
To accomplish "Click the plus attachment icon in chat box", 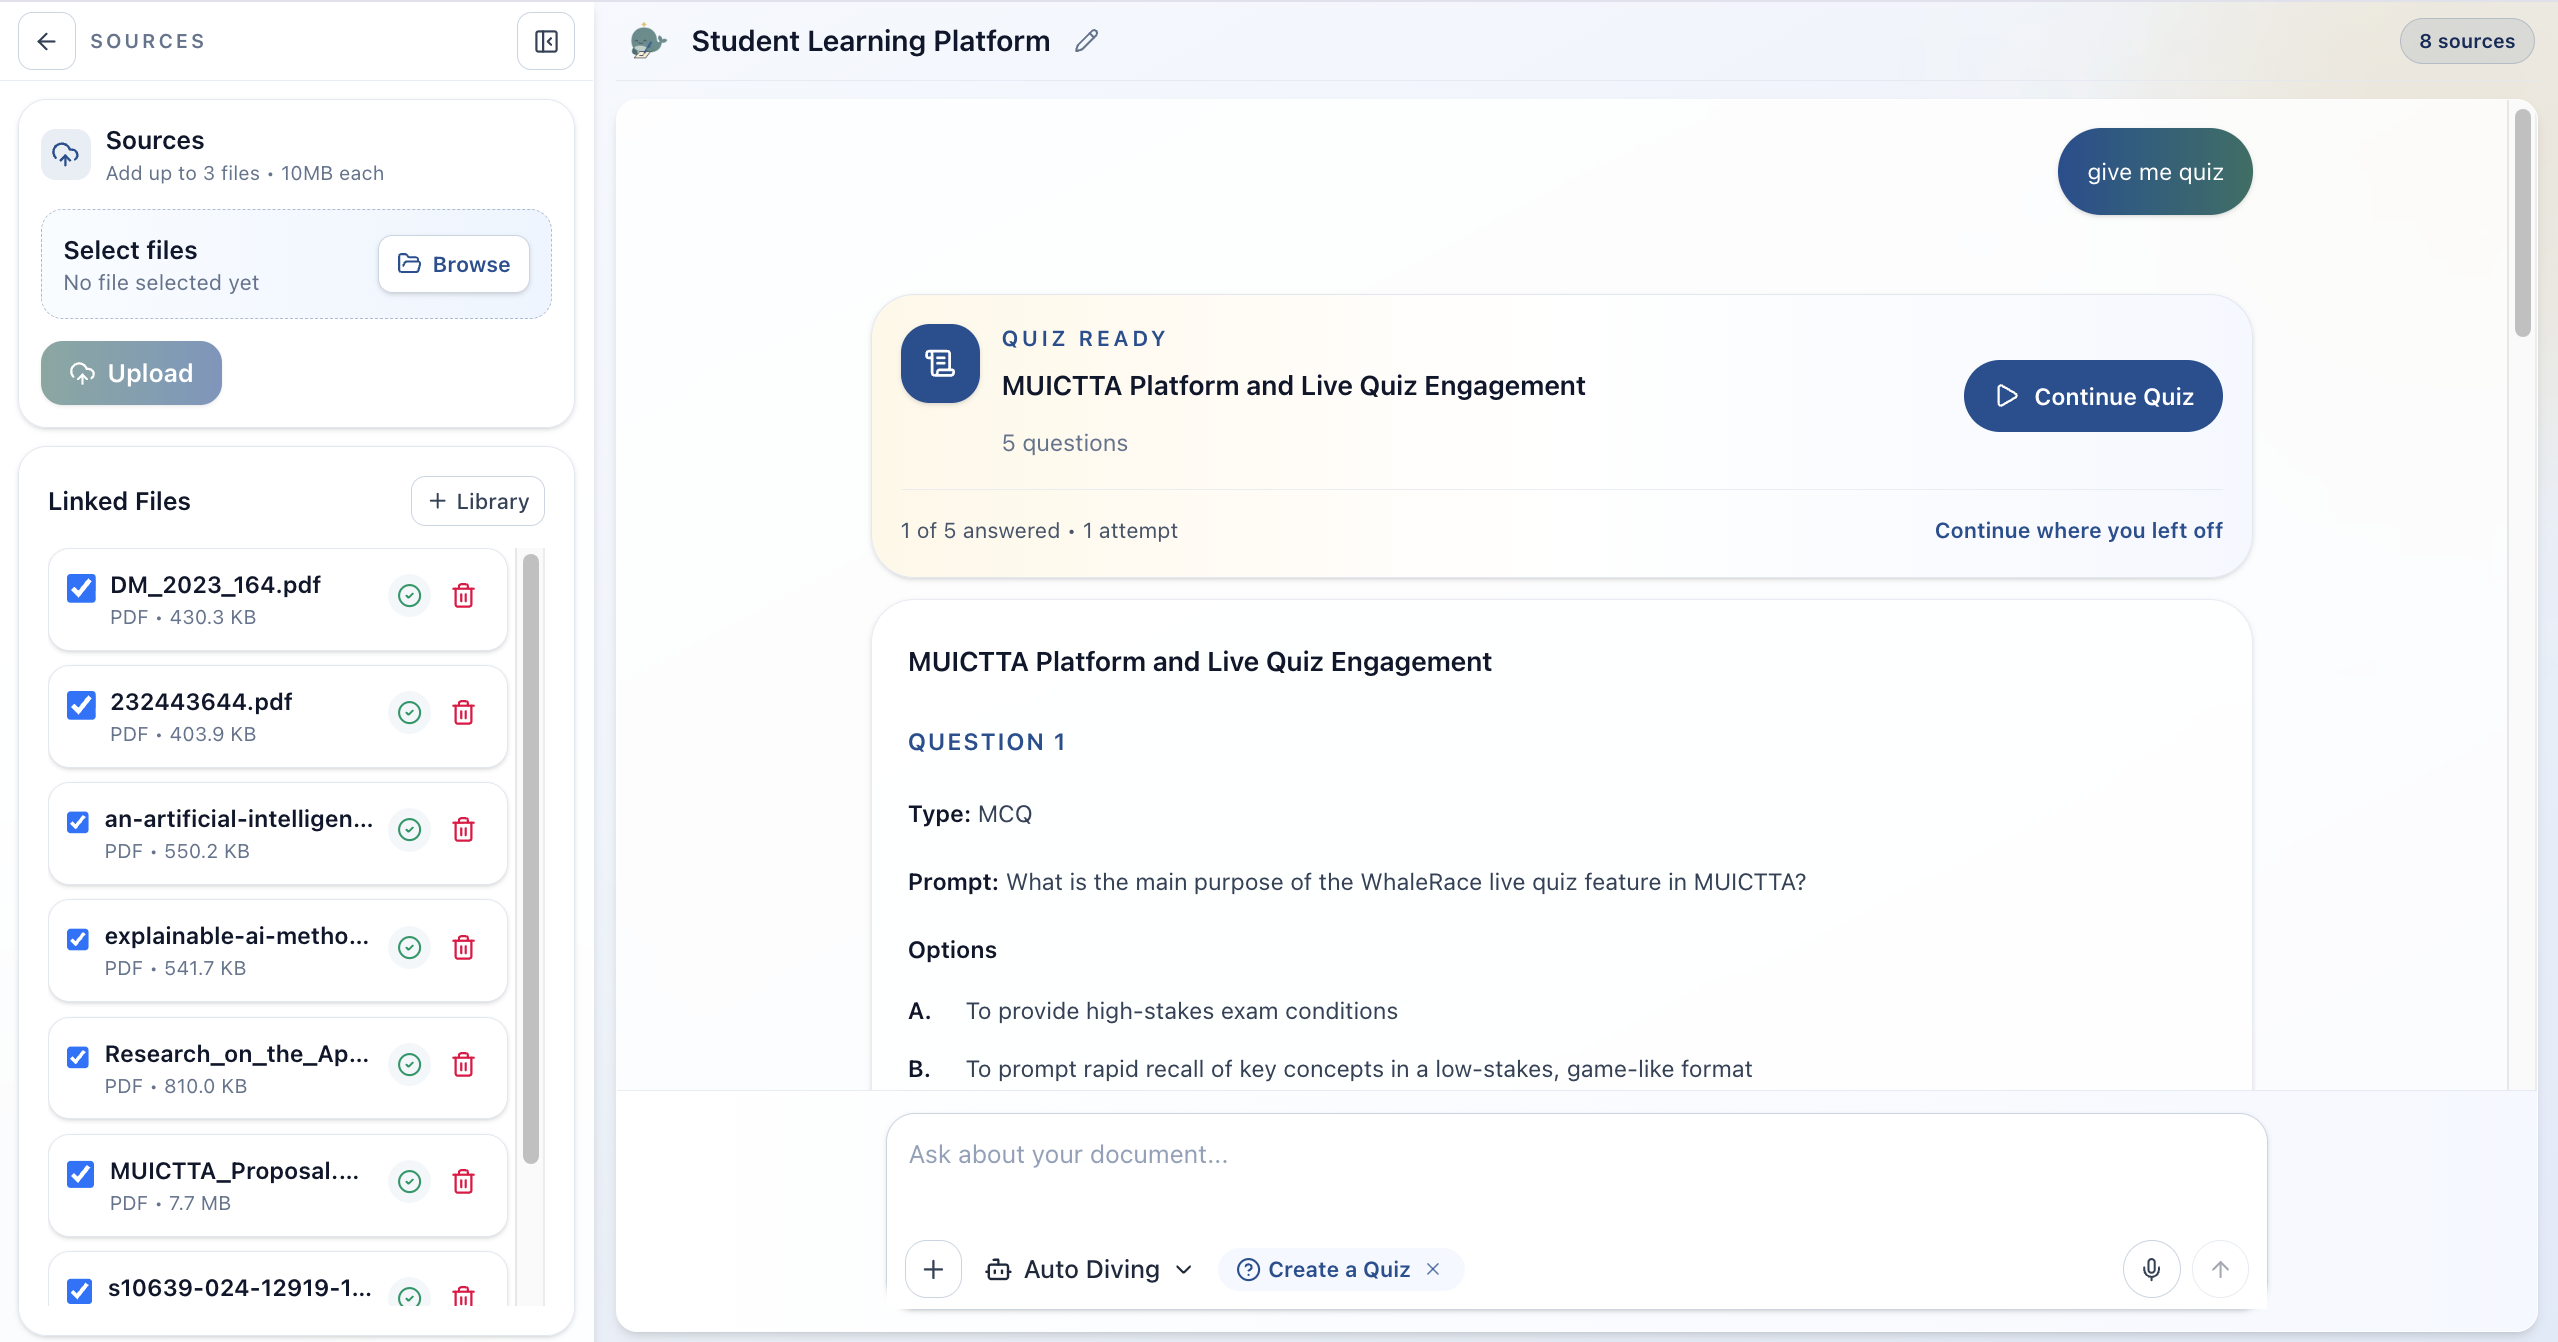I will pos(933,1269).
